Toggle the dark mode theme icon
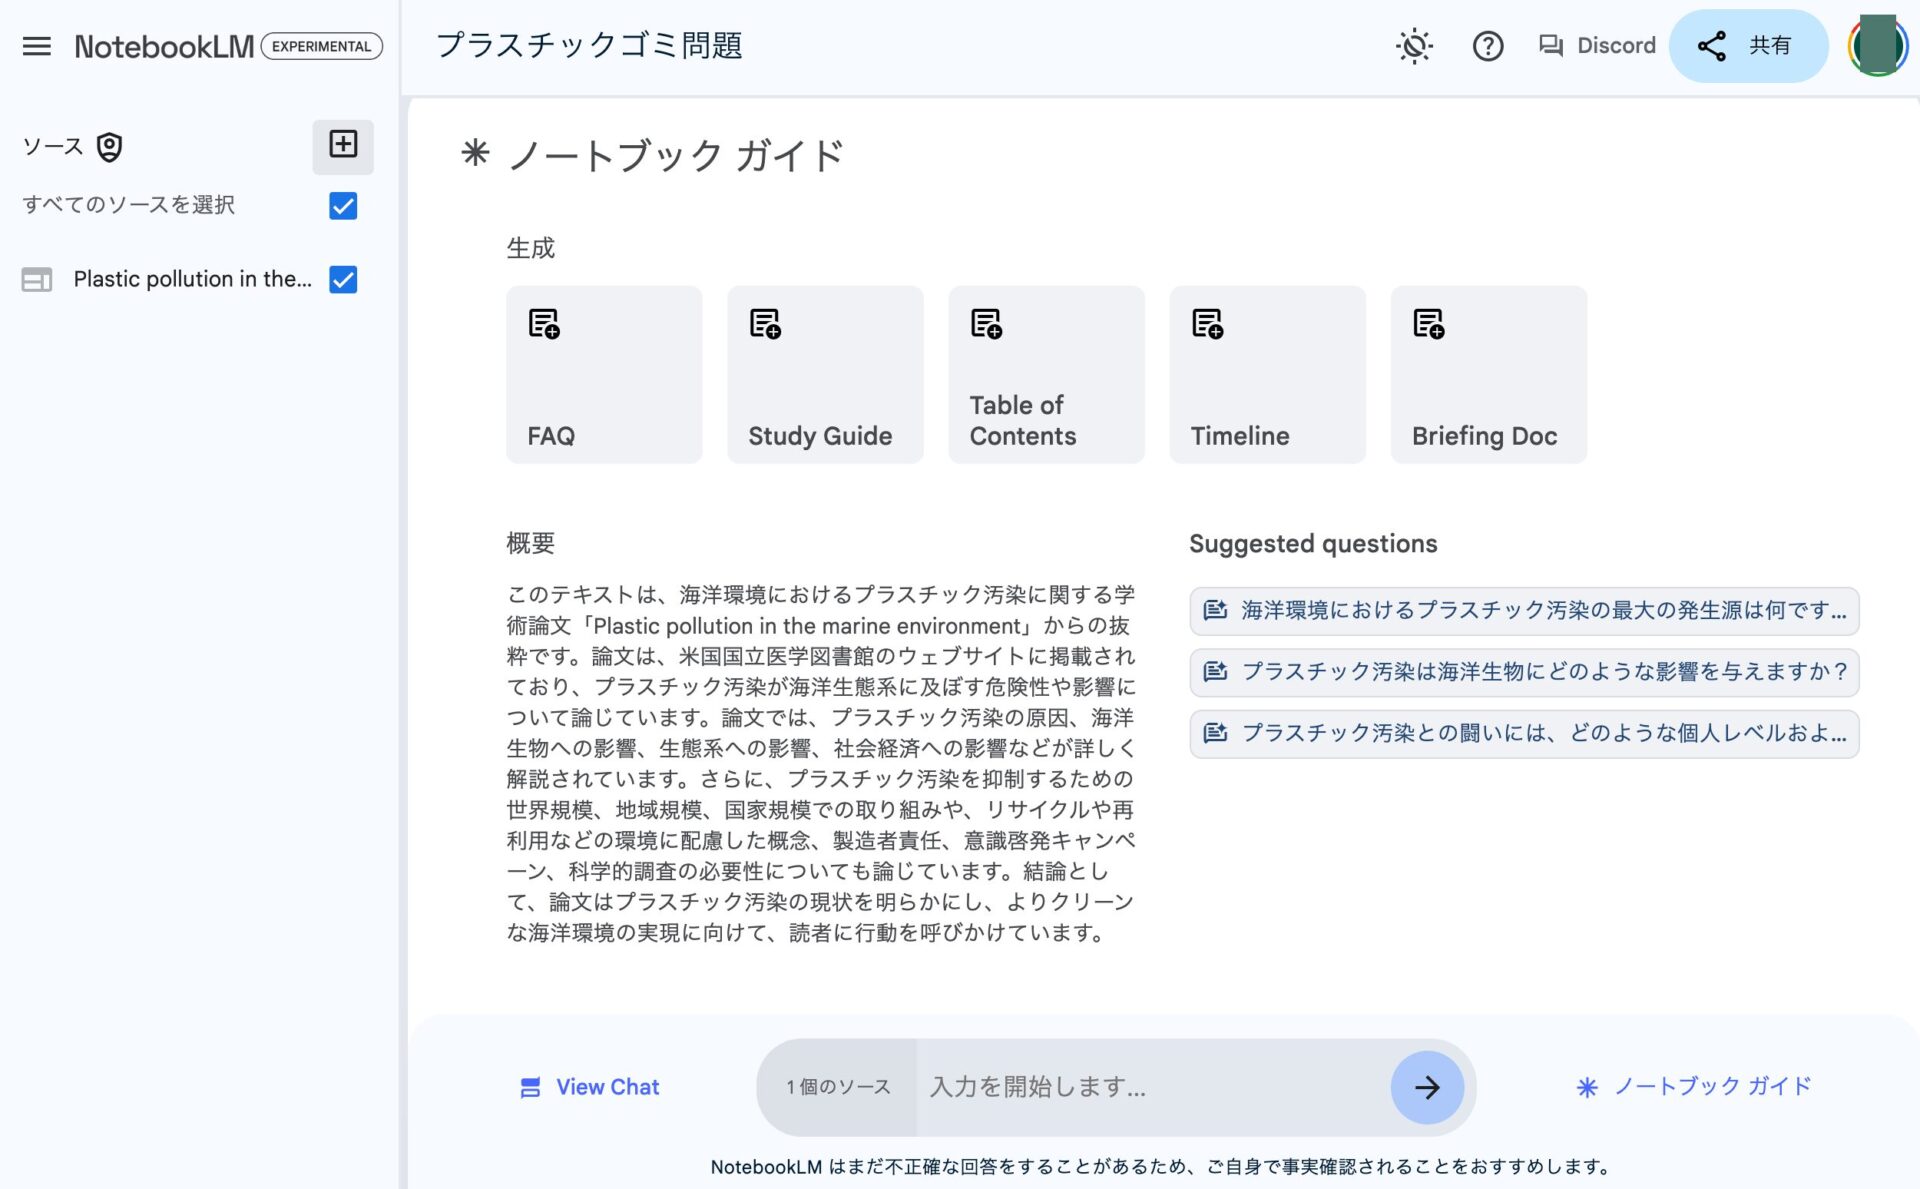Screen dimensions: 1920x1189 (x=1414, y=46)
